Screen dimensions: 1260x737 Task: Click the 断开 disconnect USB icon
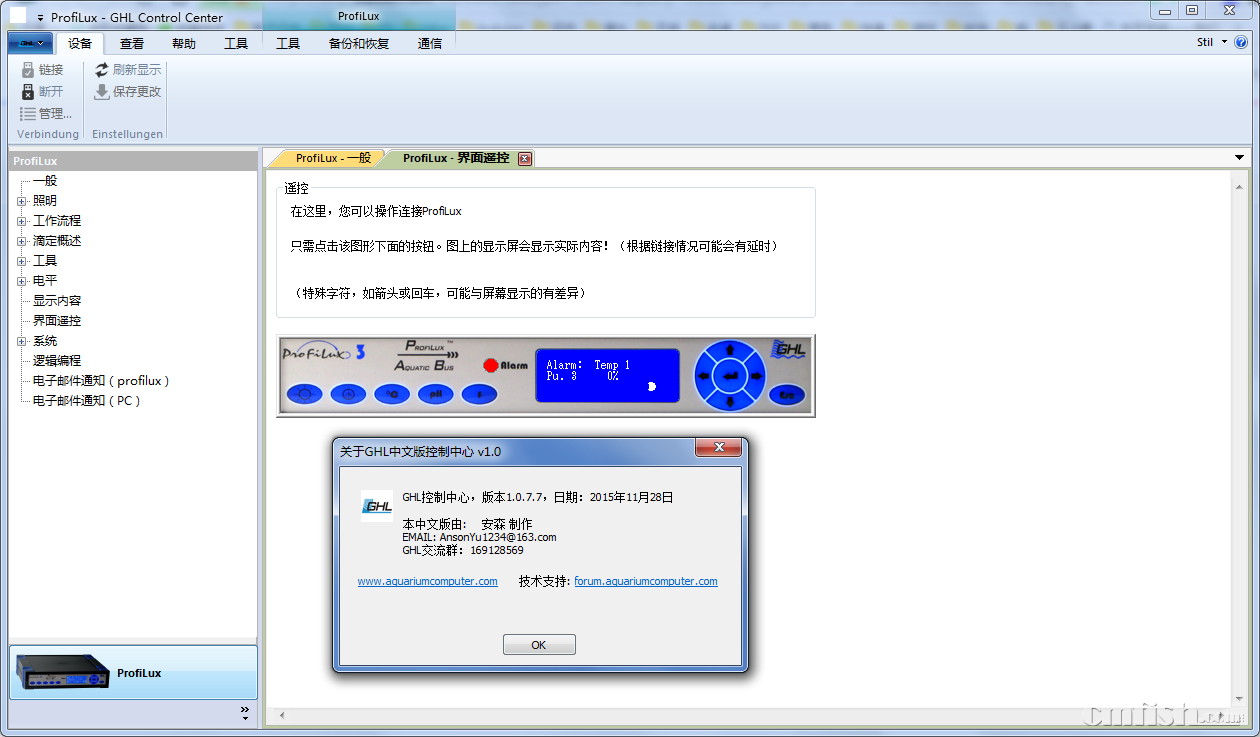(28, 92)
